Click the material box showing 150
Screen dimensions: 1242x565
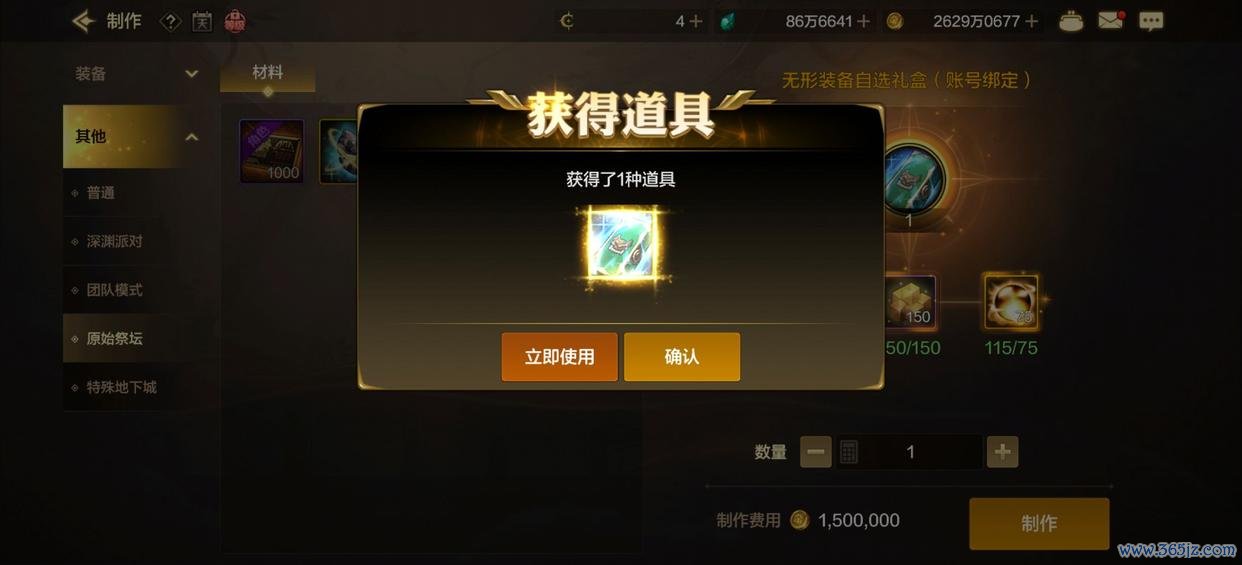point(910,302)
